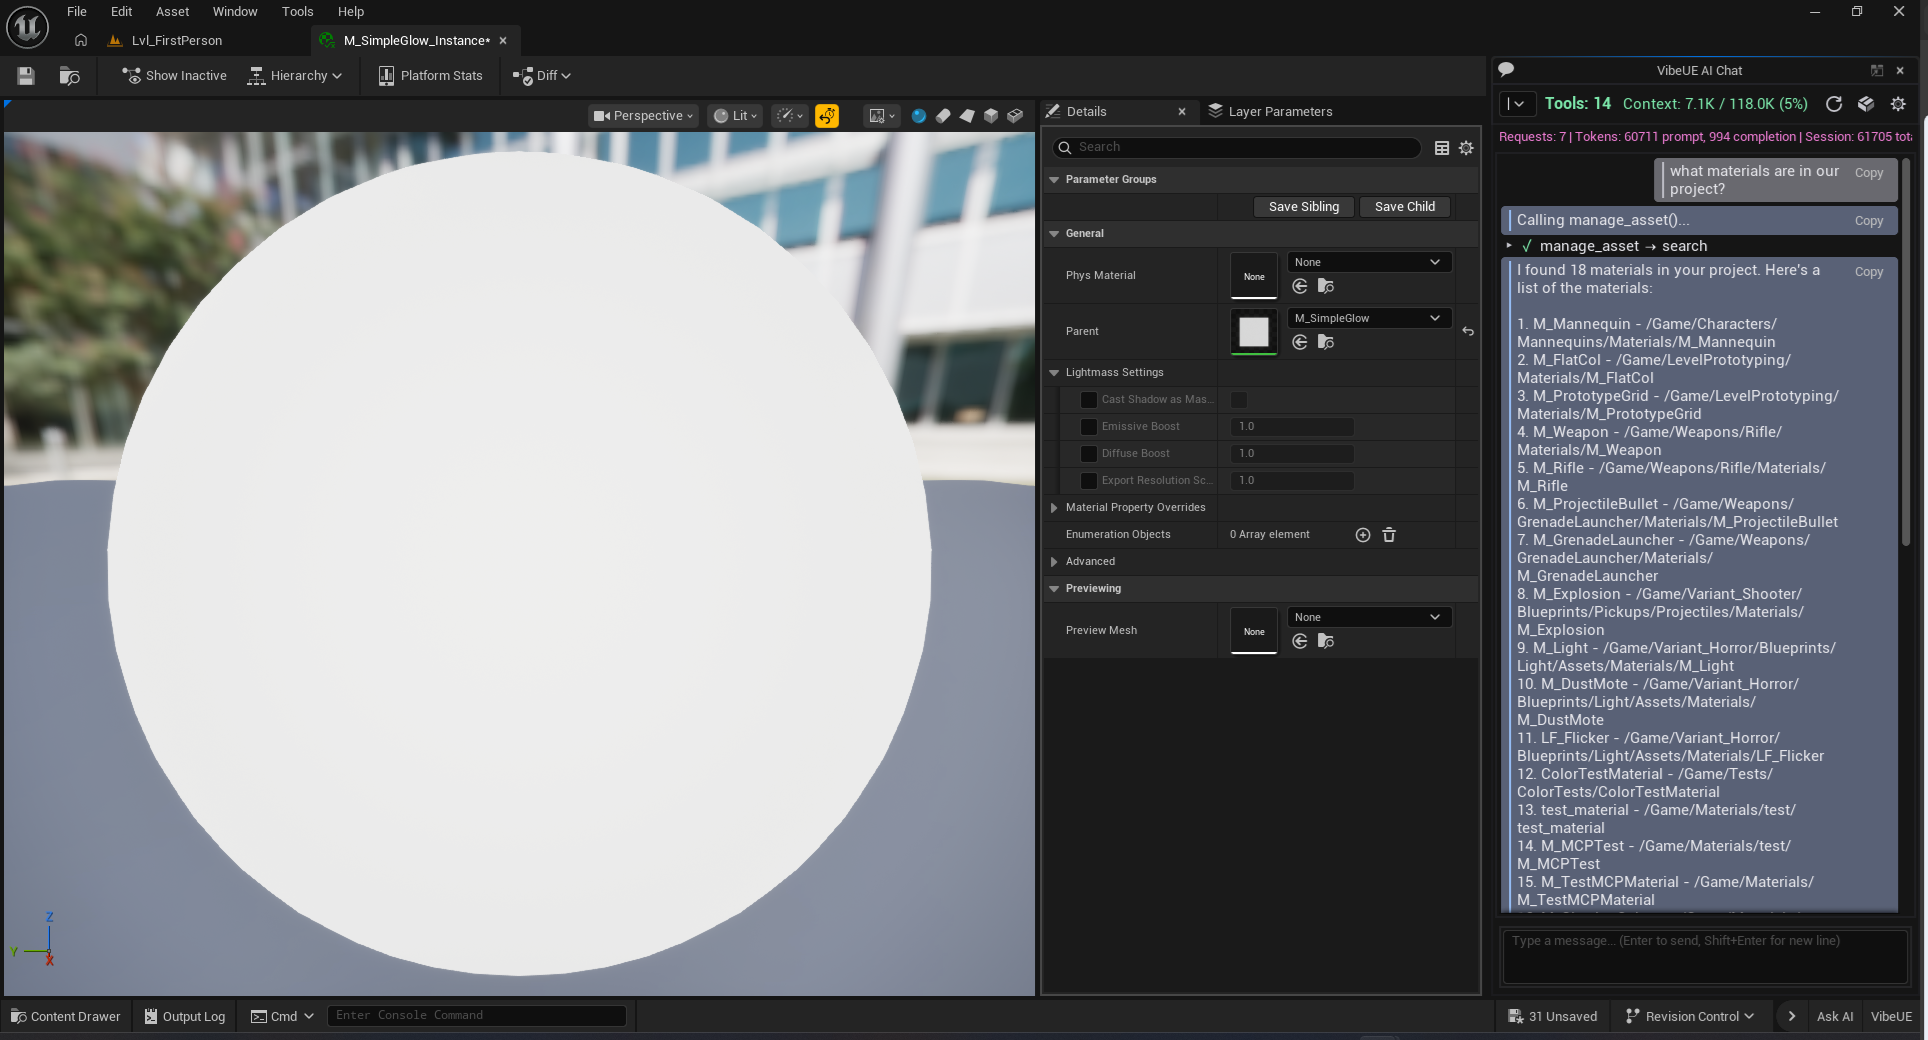Image resolution: width=1928 pixels, height=1040 pixels.
Task: Toggle Cast Shadow as Masked checkbox
Action: tap(1089, 400)
